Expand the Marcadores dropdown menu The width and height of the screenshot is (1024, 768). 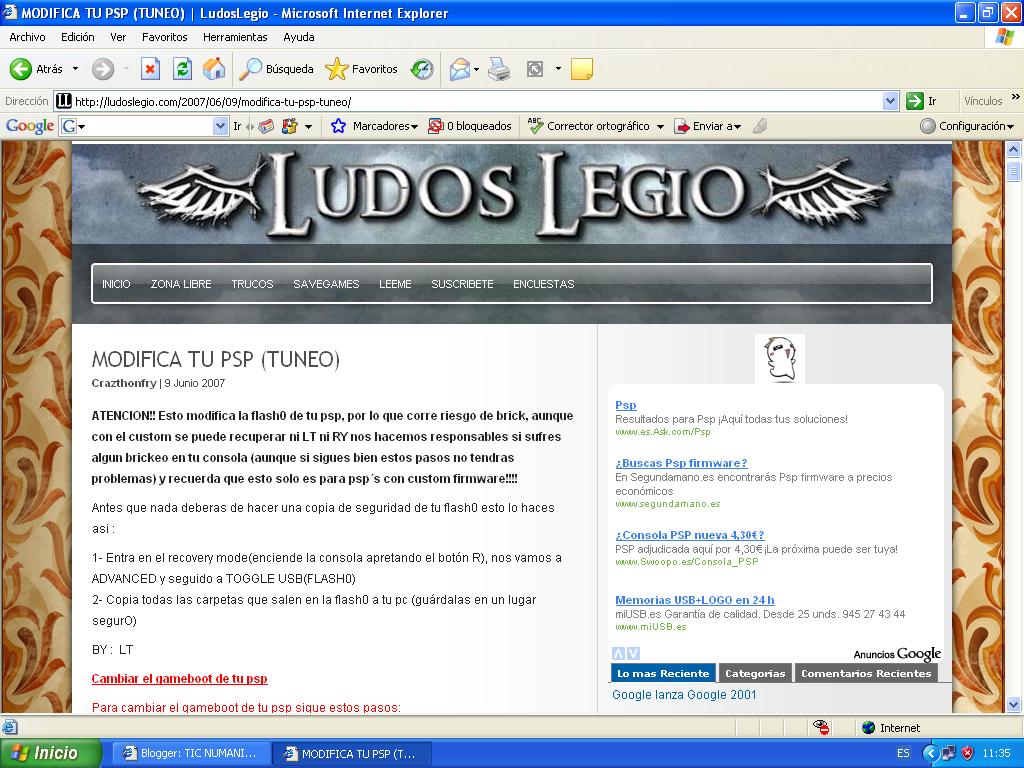click(414, 127)
